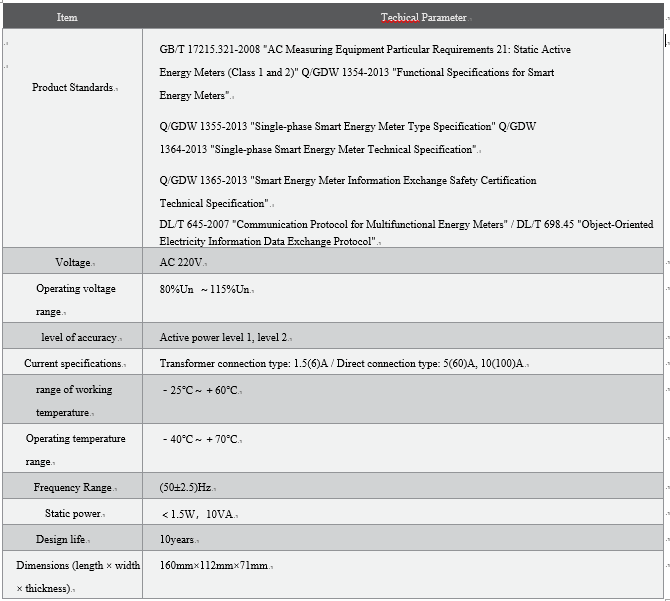Click the "160mm×112mm×71mm" dimensions value
Screen dimensions: 670x601
pyautogui.click(x=213, y=566)
